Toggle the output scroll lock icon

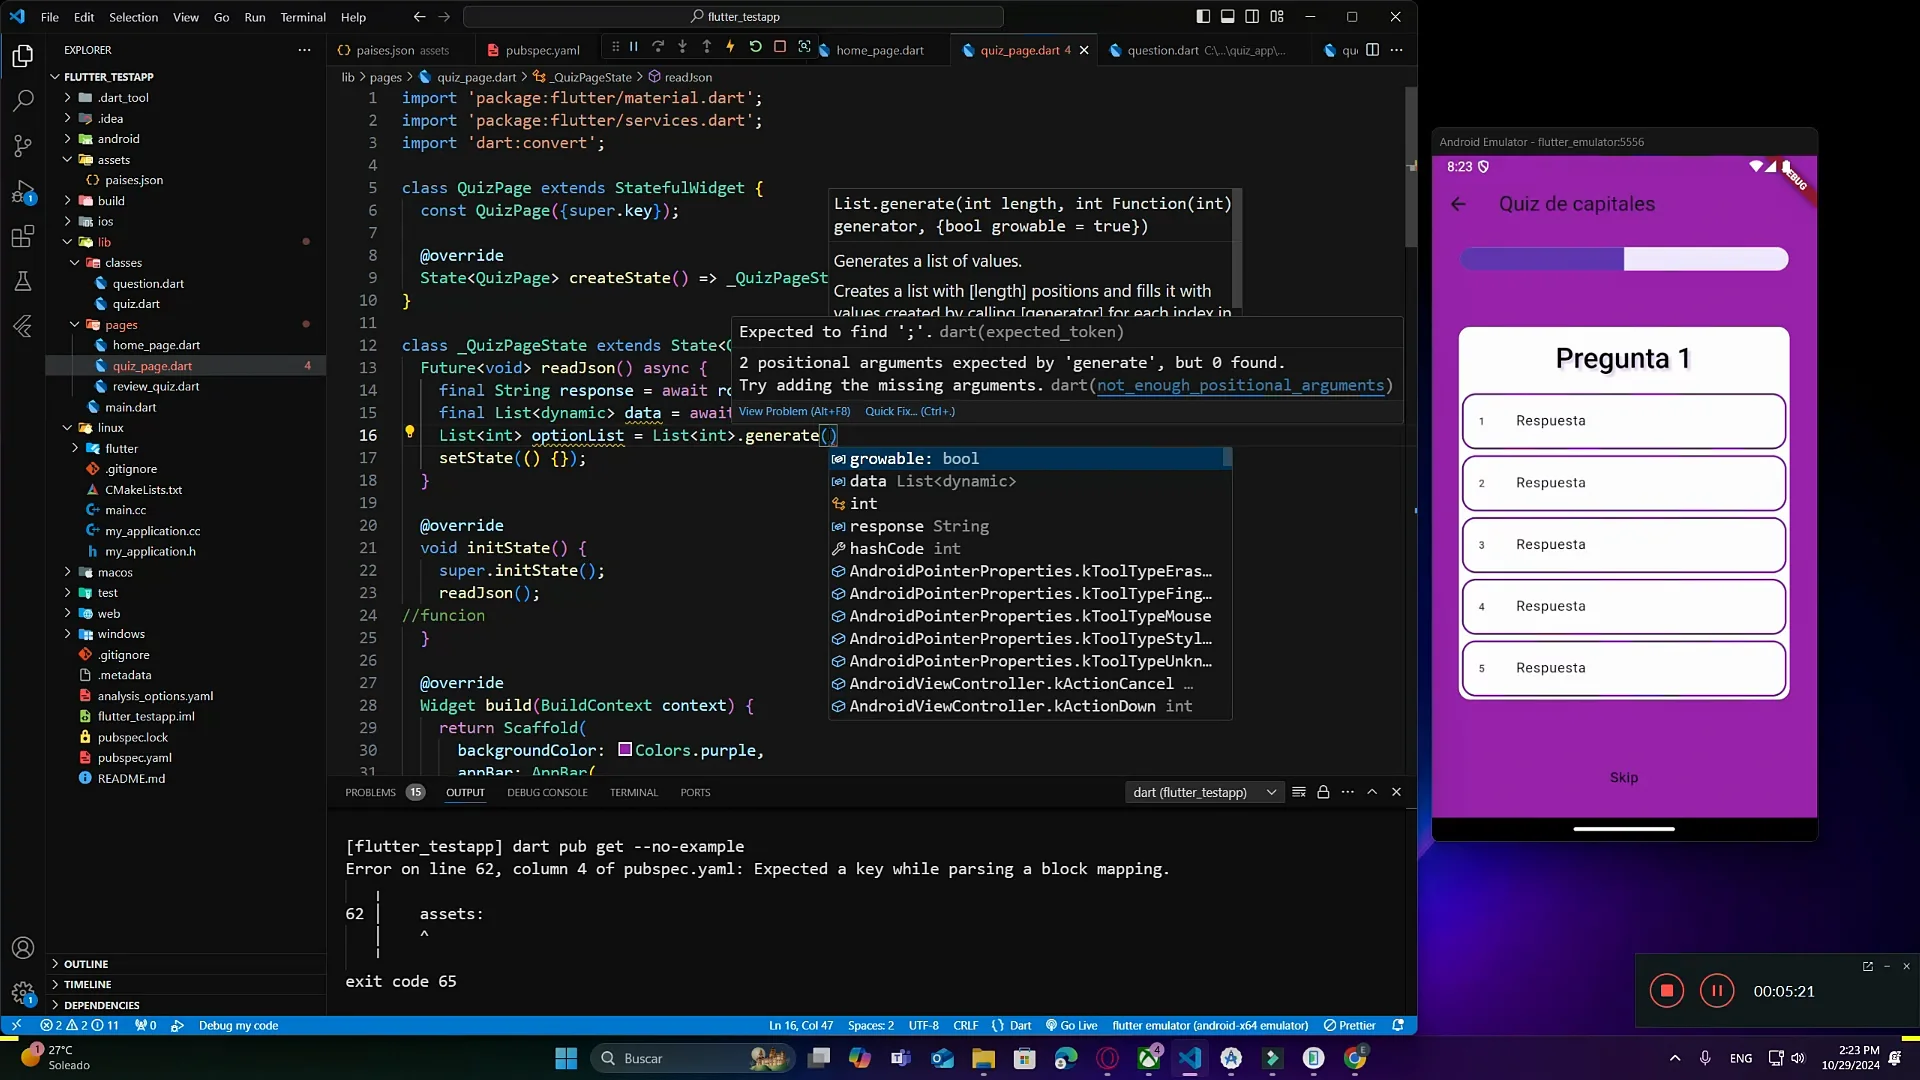1323,792
